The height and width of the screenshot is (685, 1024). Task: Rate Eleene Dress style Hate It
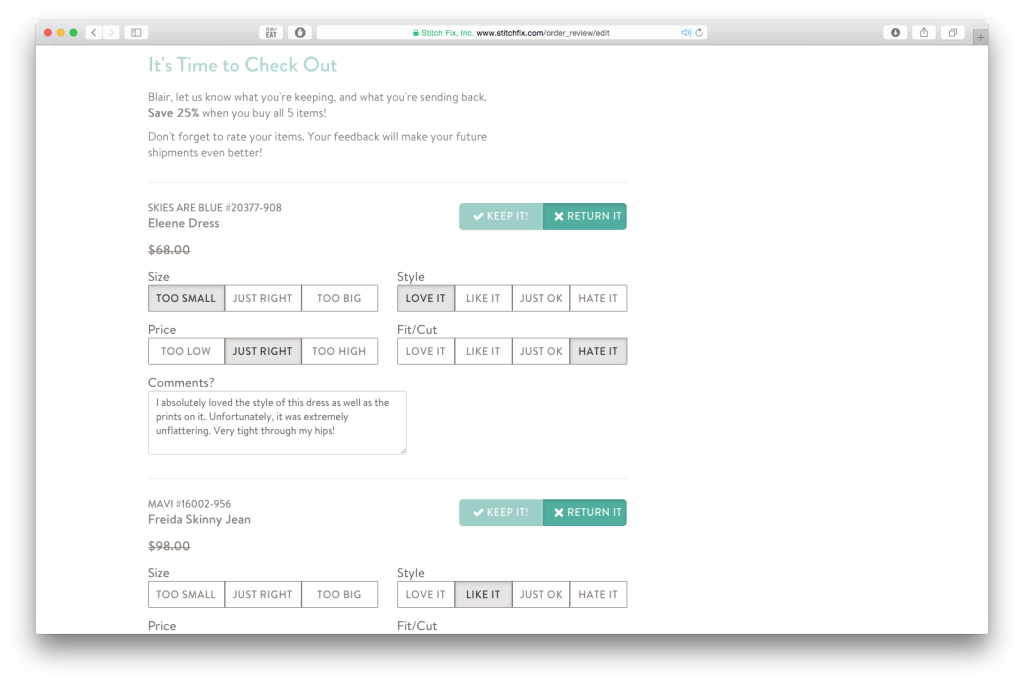[598, 298]
